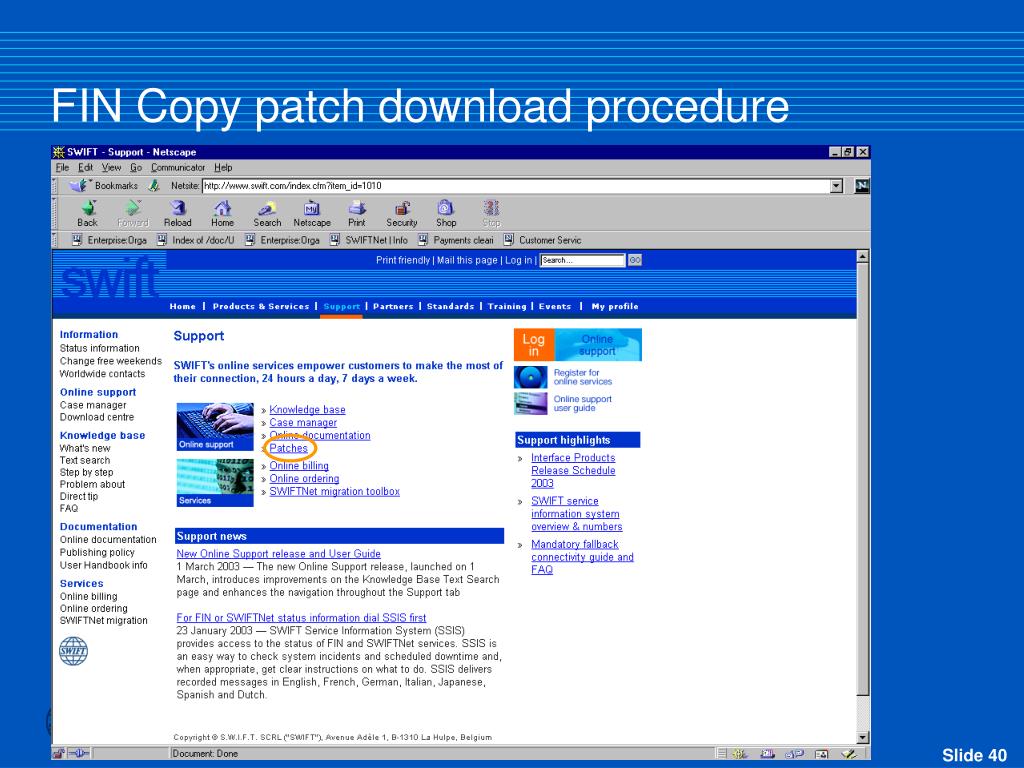Open SWIFTNet migration toolbox link
This screenshot has height=768, width=1024.
(334, 492)
